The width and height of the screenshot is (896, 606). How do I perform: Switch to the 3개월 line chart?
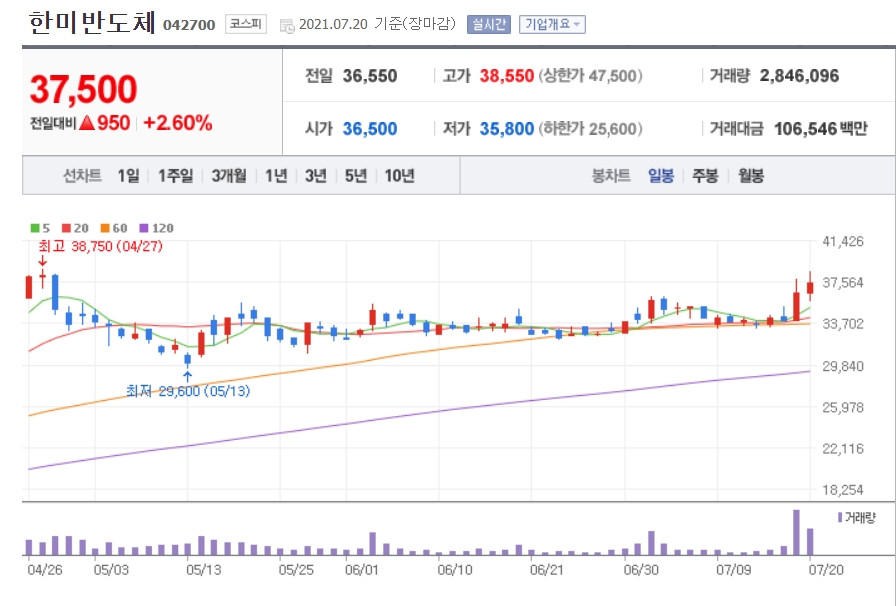coord(229,176)
